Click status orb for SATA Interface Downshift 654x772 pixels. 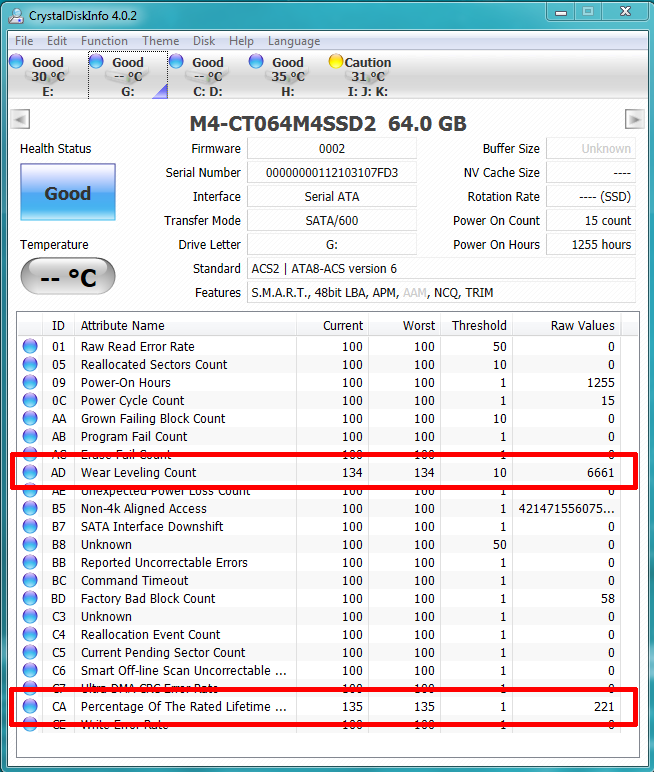30,526
